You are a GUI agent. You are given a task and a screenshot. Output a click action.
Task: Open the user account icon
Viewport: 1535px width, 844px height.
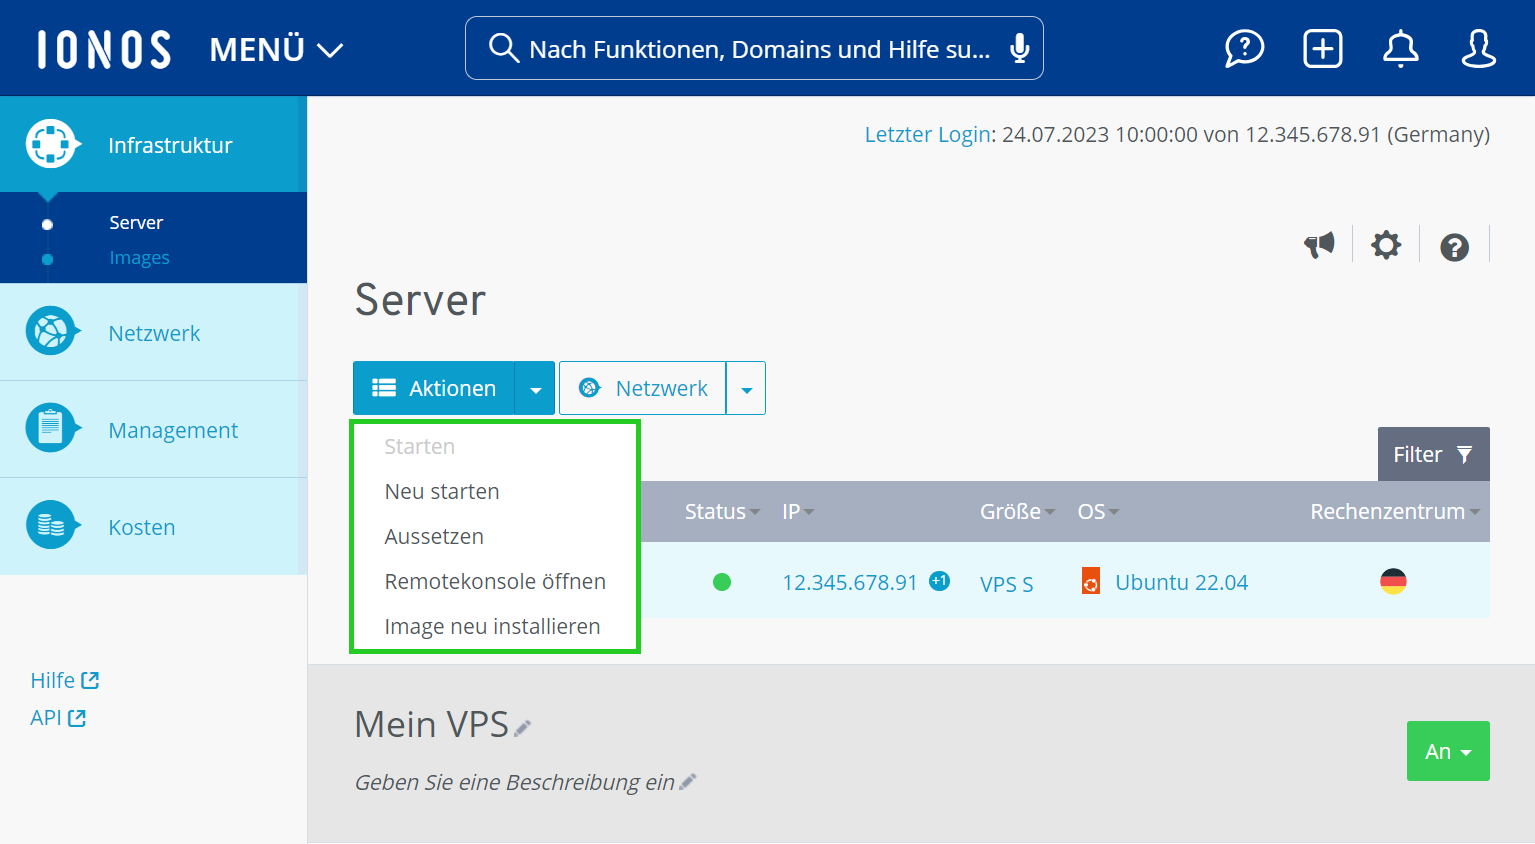pos(1478,48)
